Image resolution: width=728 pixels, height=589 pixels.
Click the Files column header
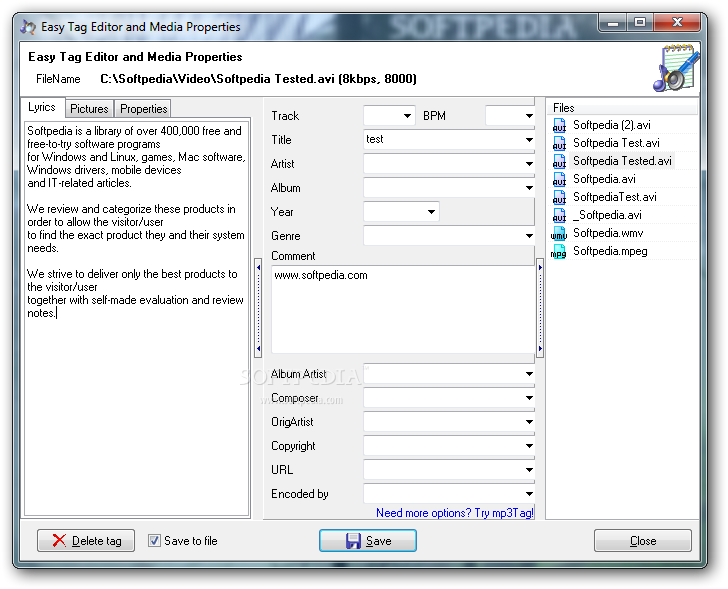click(623, 108)
